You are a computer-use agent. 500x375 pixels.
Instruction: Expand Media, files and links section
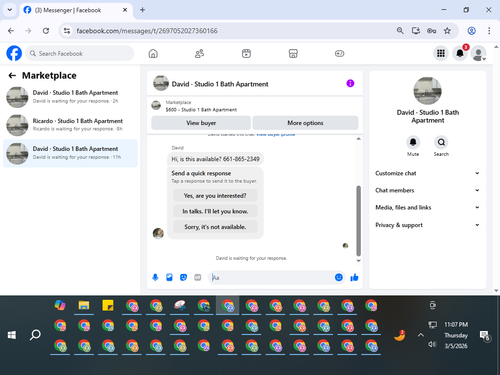(x=427, y=207)
